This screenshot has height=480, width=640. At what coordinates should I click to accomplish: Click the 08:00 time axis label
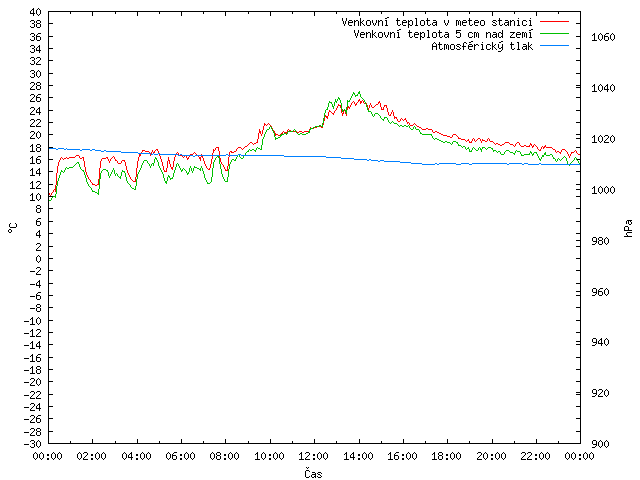point(225,456)
